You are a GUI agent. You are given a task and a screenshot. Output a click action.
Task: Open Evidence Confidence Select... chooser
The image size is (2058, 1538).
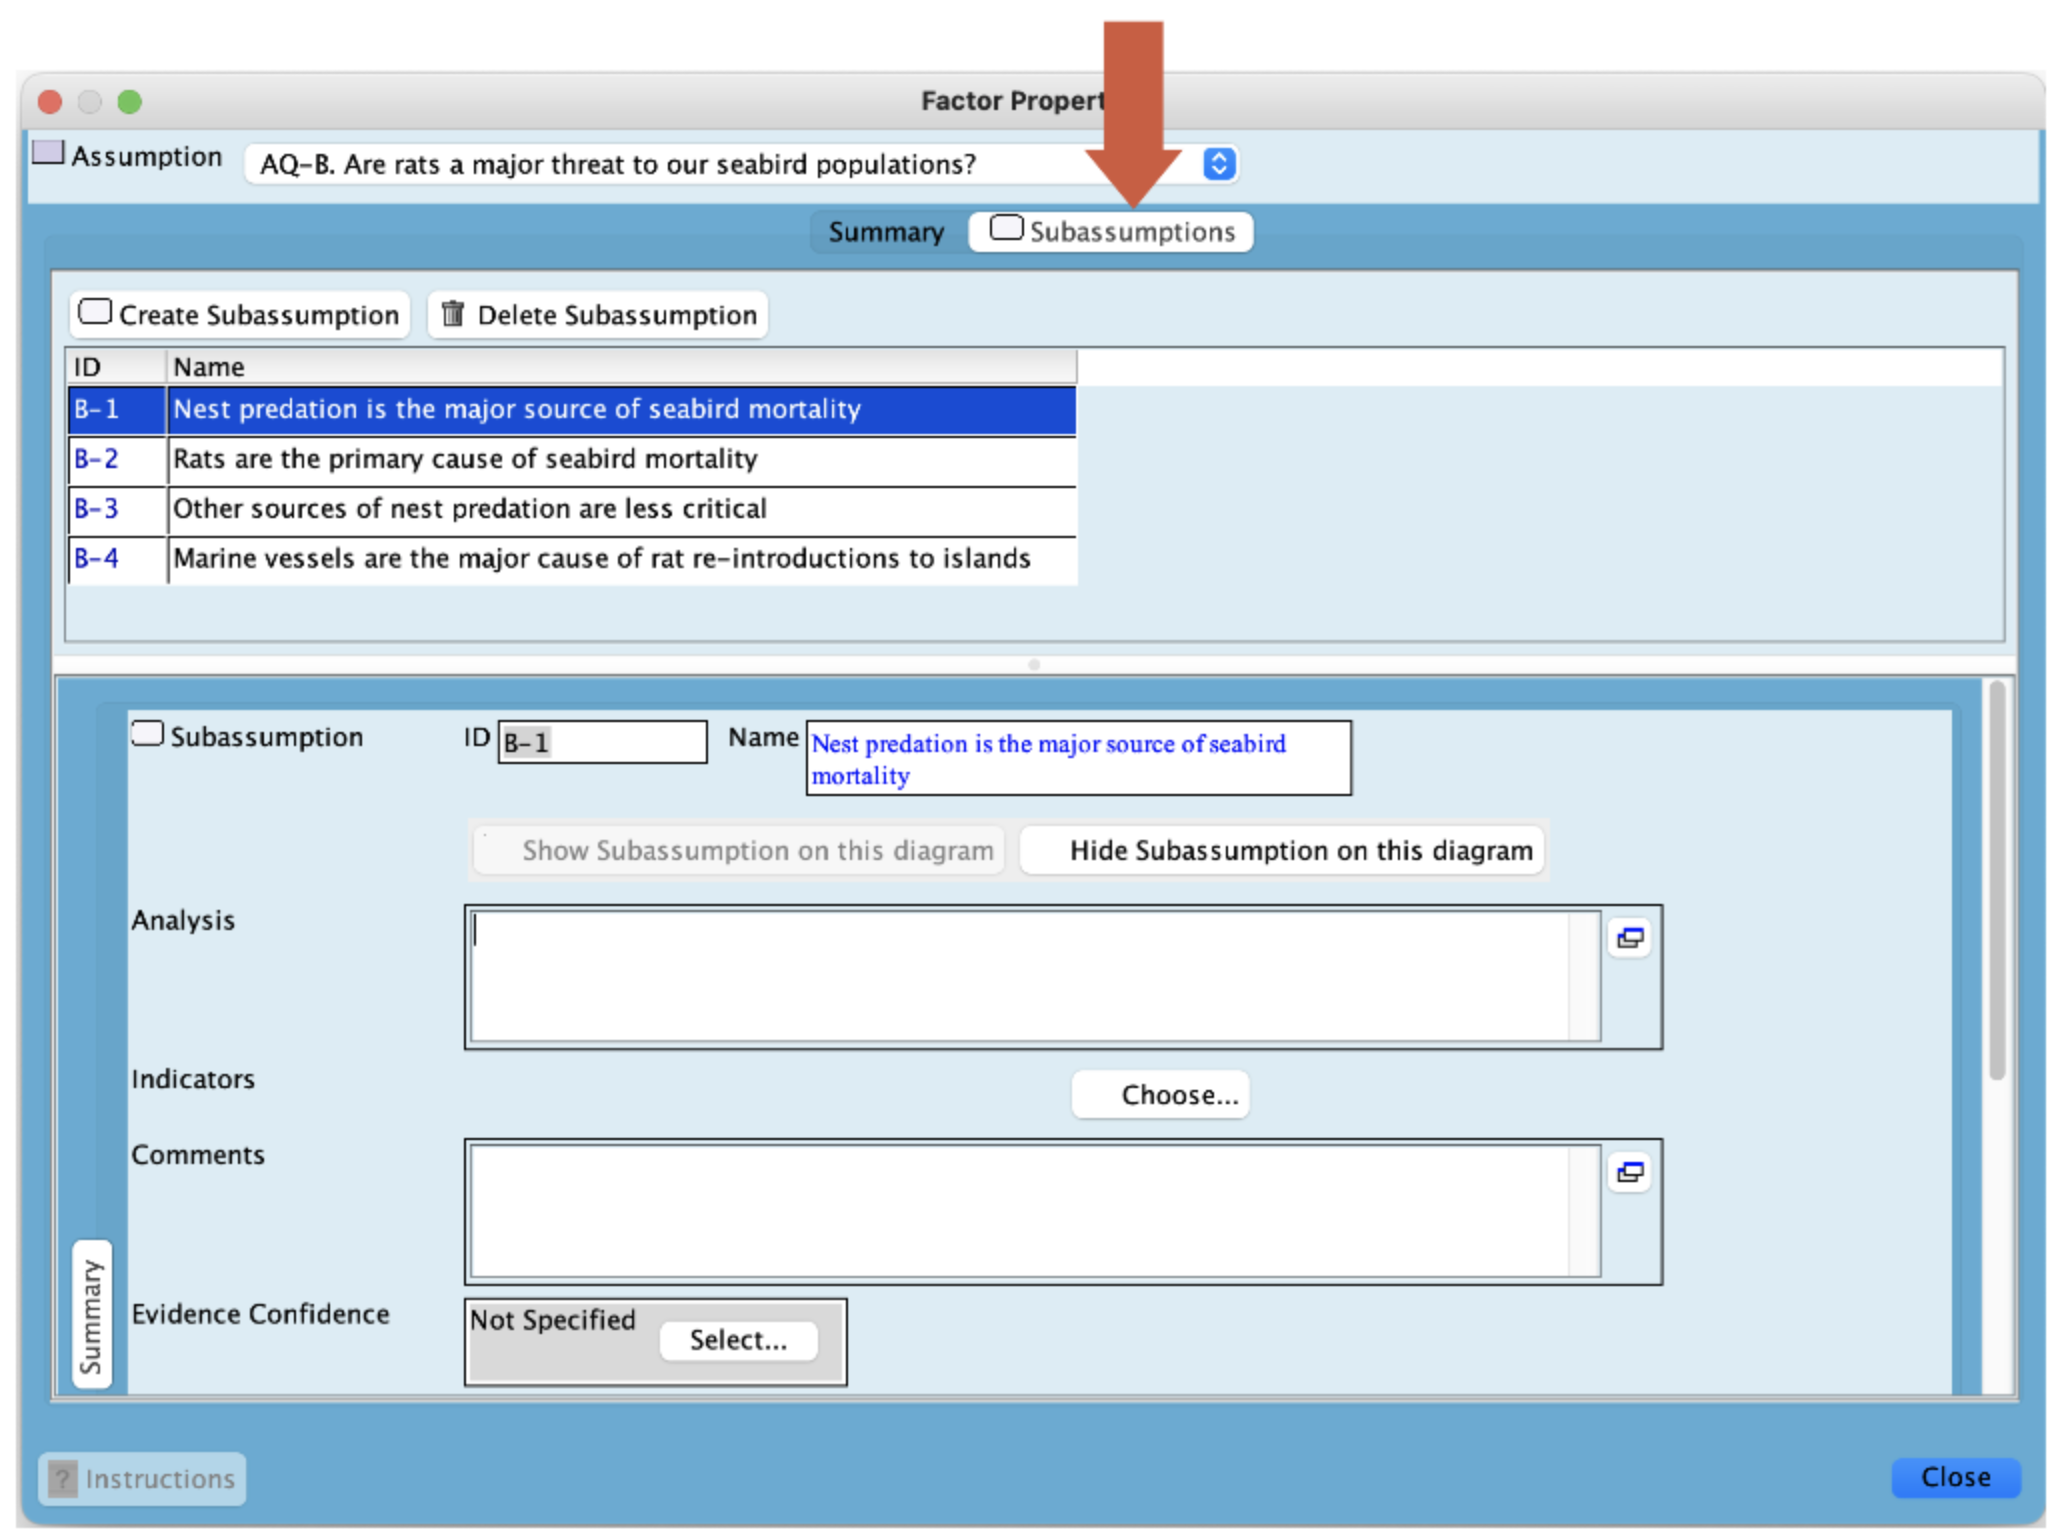(738, 1340)
